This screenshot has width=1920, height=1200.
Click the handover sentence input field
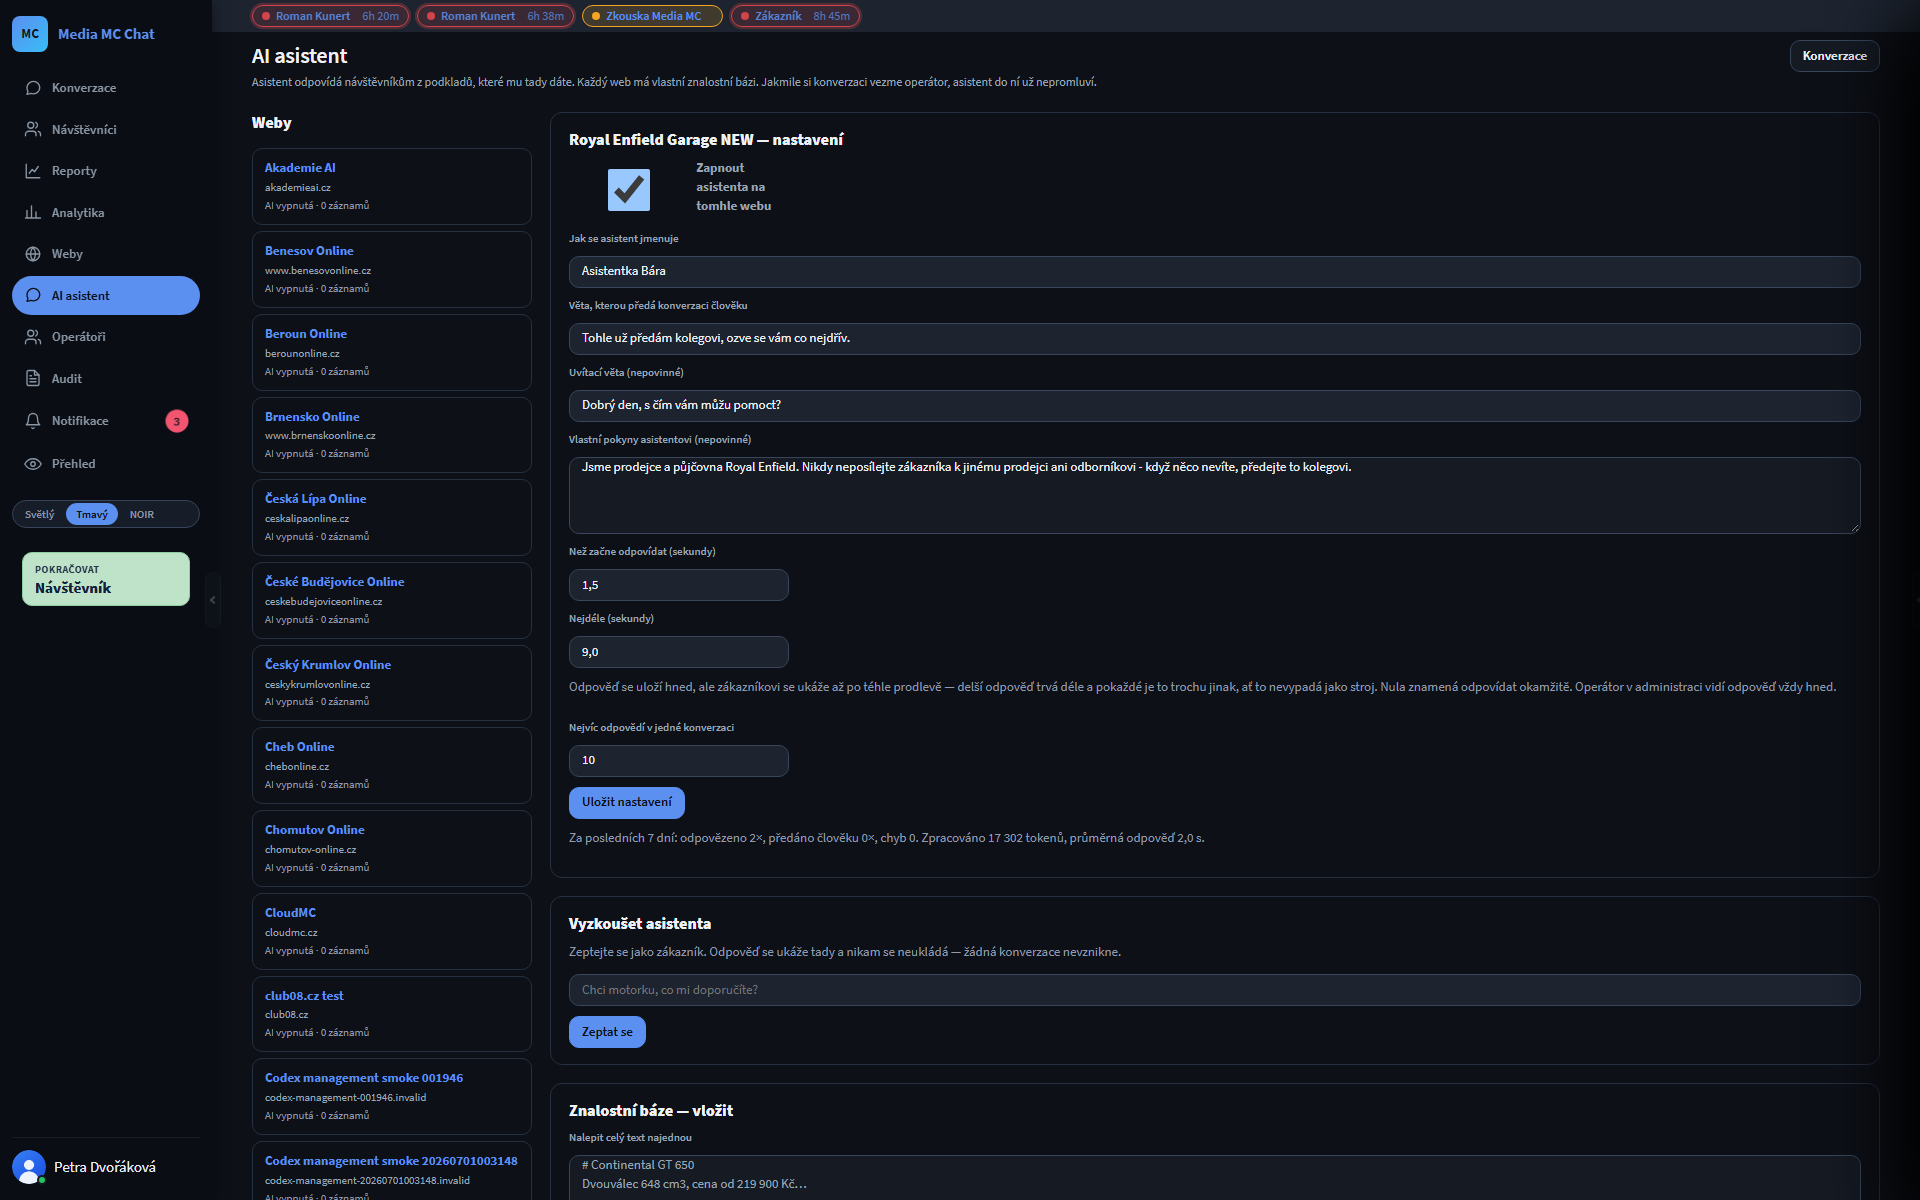(1214, 338)
